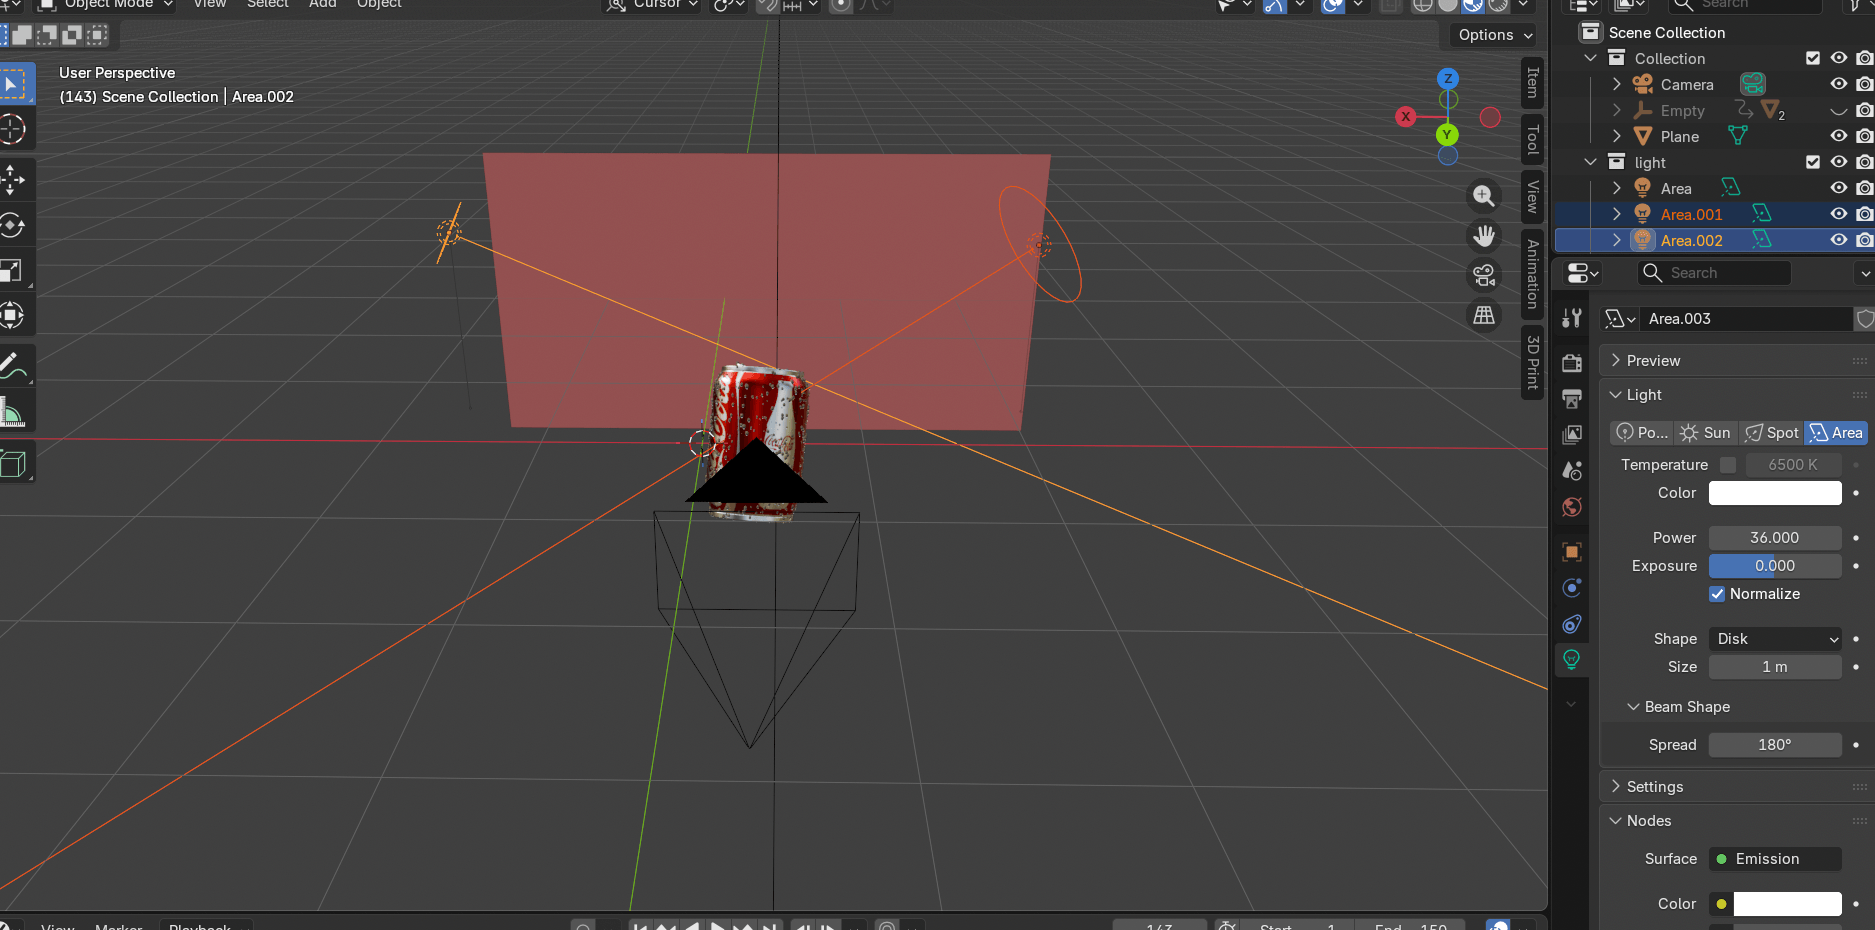1875x930 pixels.
Task: Open the World properties tab
Action: (x=1572, y=506)
